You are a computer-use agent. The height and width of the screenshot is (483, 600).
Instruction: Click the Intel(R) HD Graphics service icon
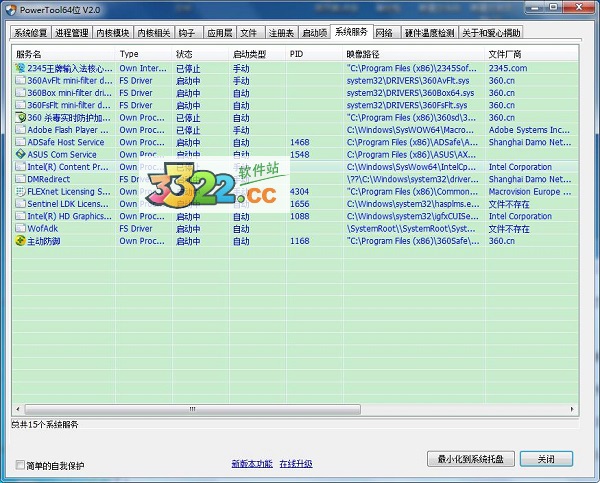[20, 216]
